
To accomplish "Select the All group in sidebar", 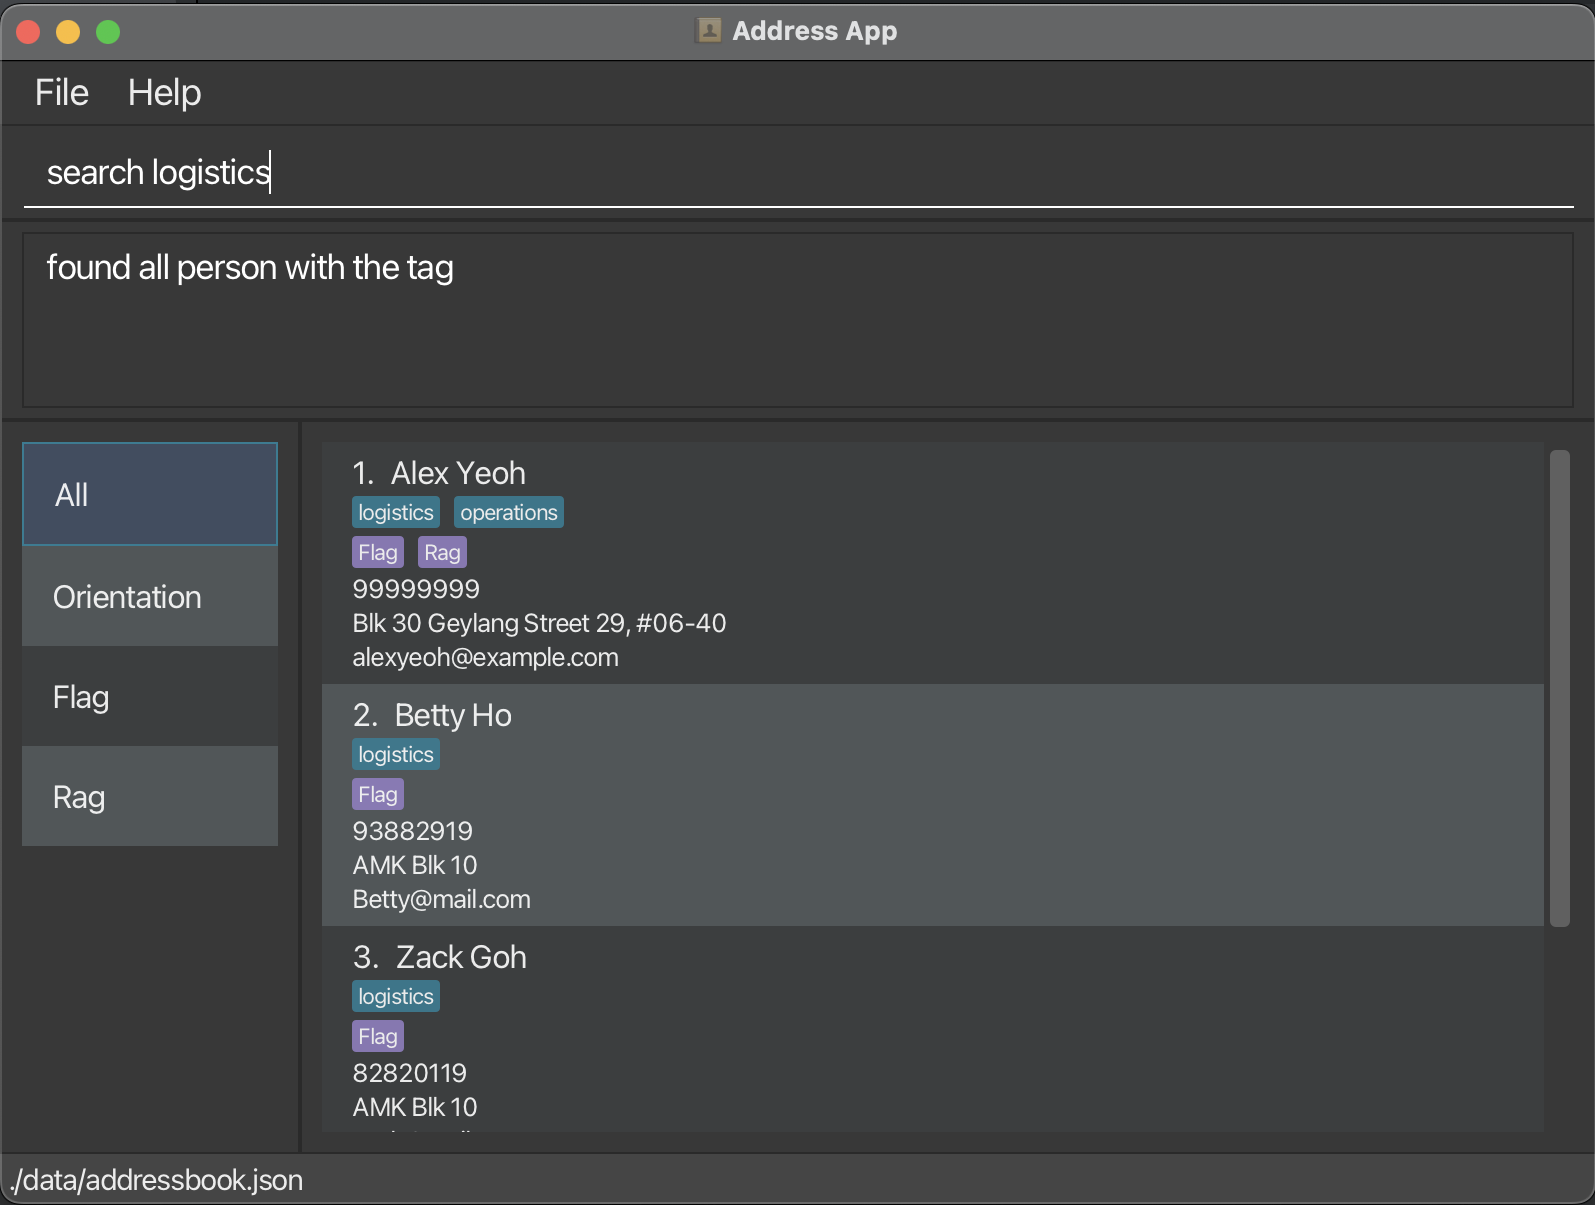I will coord(150,494).
